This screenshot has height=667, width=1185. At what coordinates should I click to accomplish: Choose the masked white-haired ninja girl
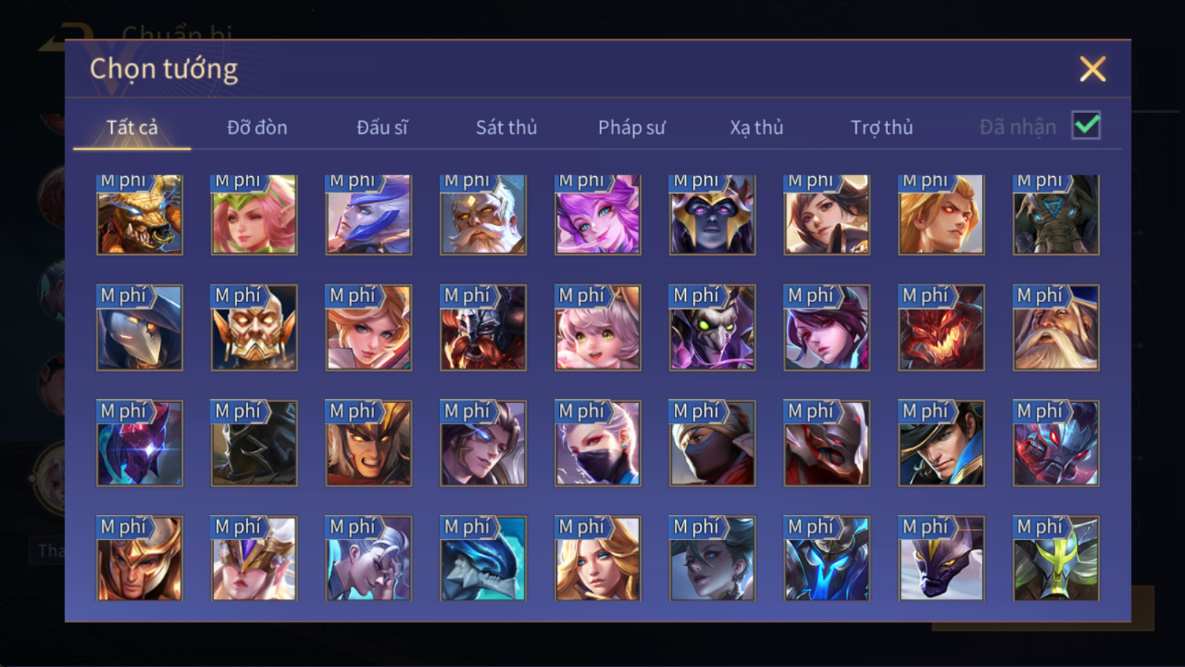pos(598,443)
